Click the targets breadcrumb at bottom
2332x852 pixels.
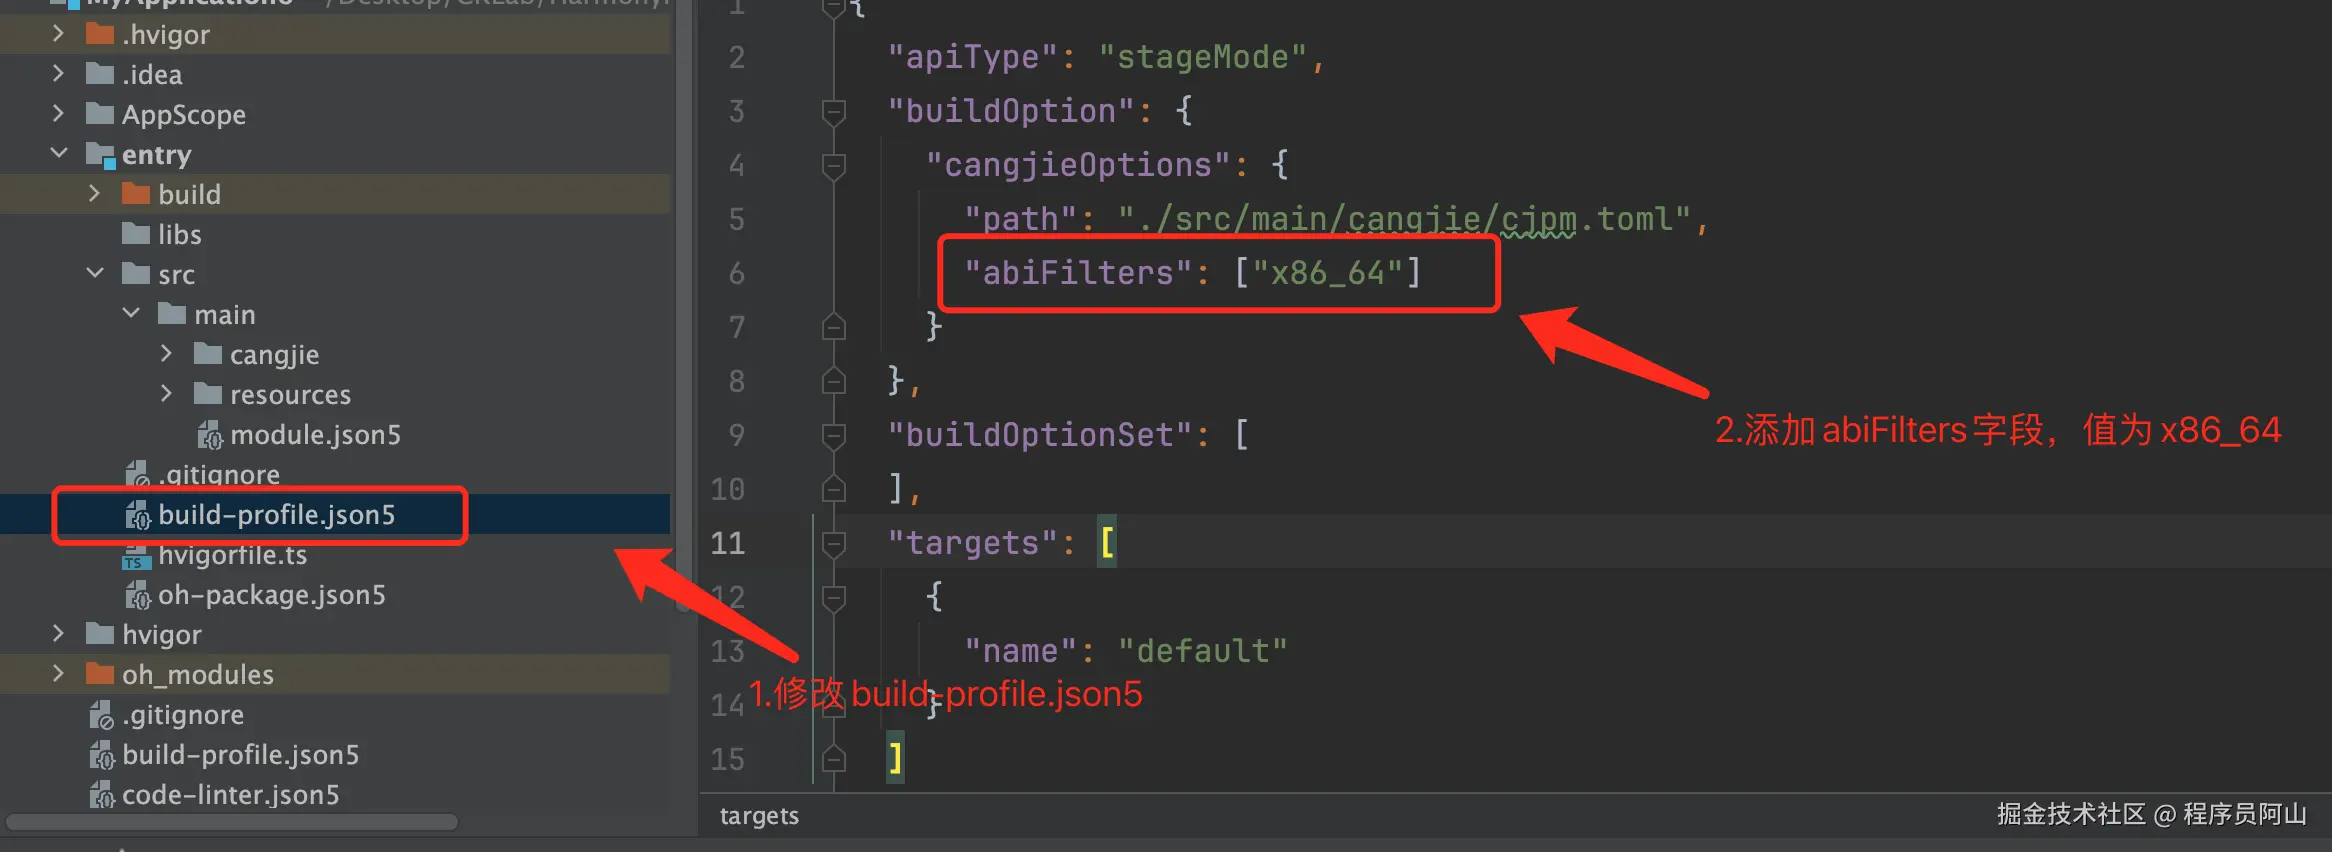point(759,816)
